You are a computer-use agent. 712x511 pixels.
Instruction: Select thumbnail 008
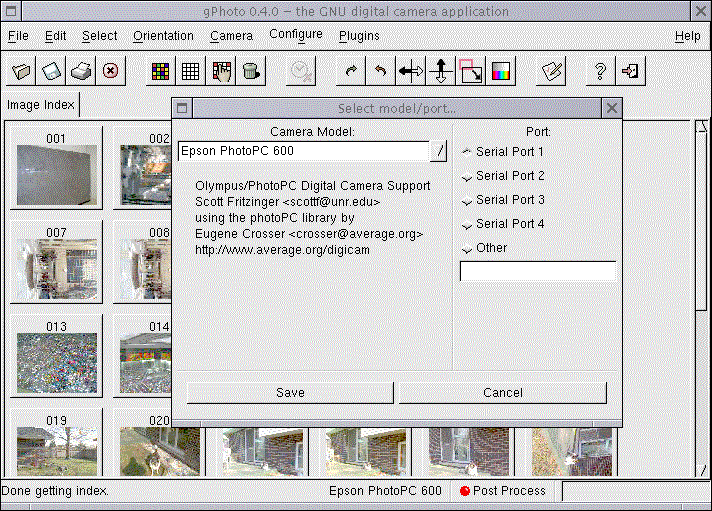pos(143,262)
